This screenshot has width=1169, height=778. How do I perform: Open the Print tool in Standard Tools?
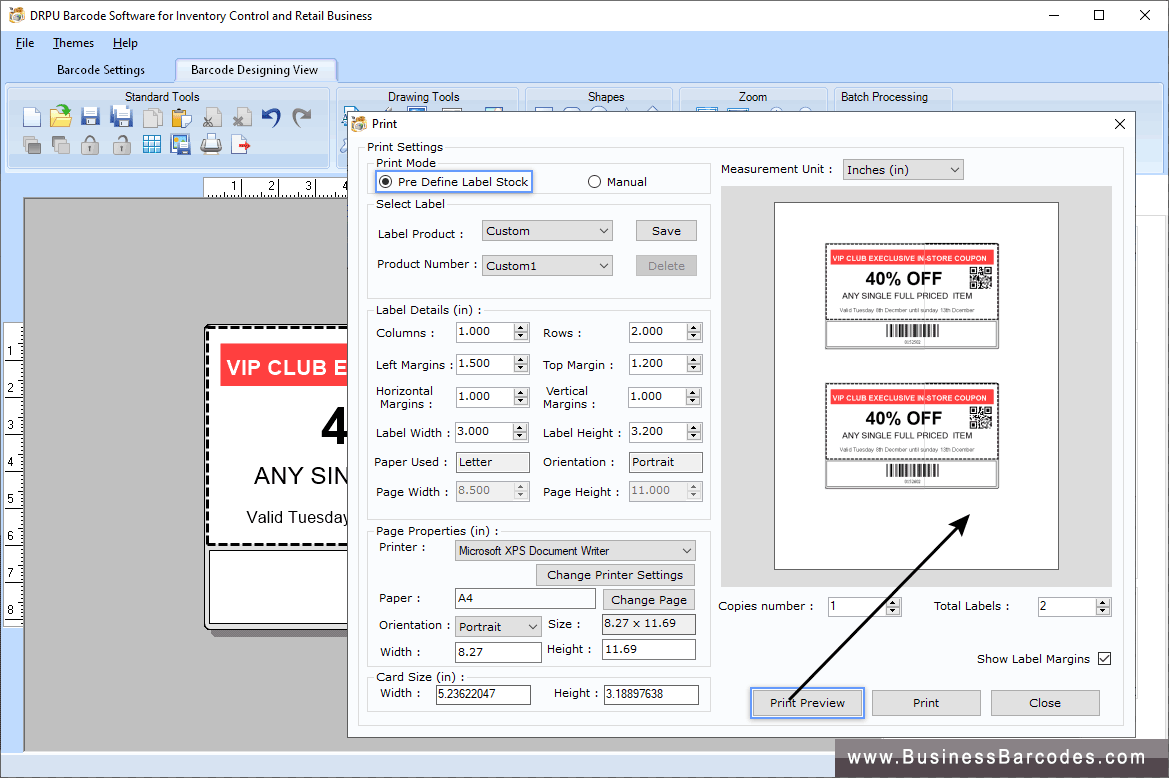tap(210, 144)
